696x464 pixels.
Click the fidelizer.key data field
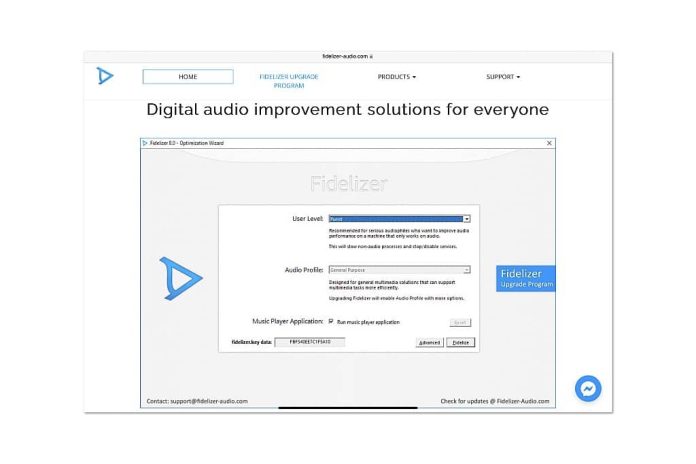(x=310, y=342)
